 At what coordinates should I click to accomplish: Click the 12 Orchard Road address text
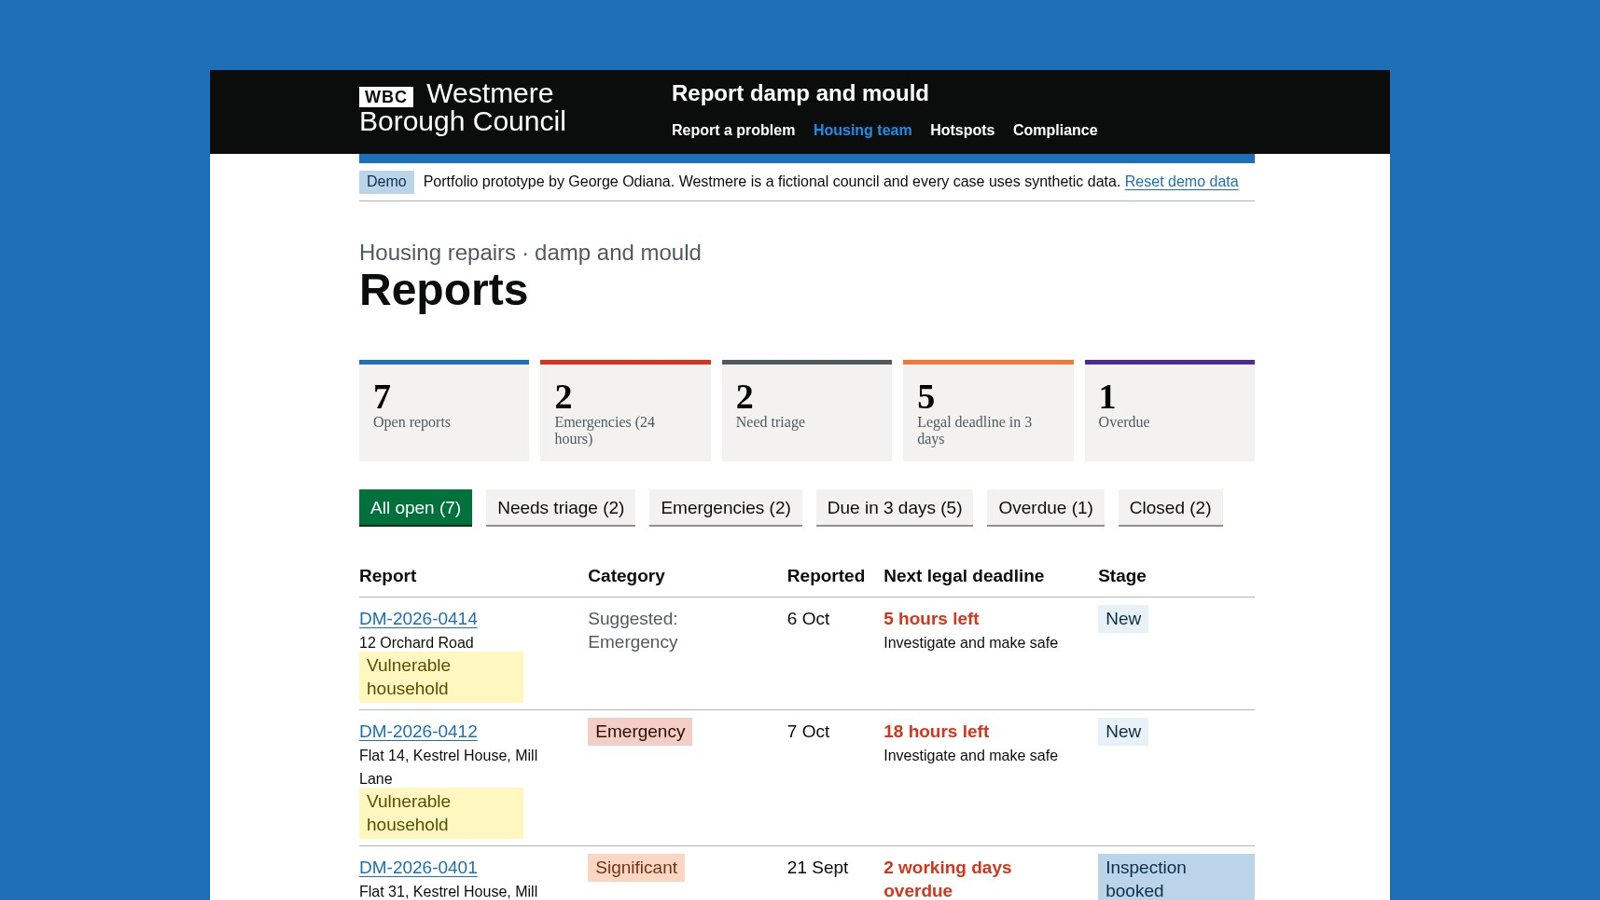416,643
